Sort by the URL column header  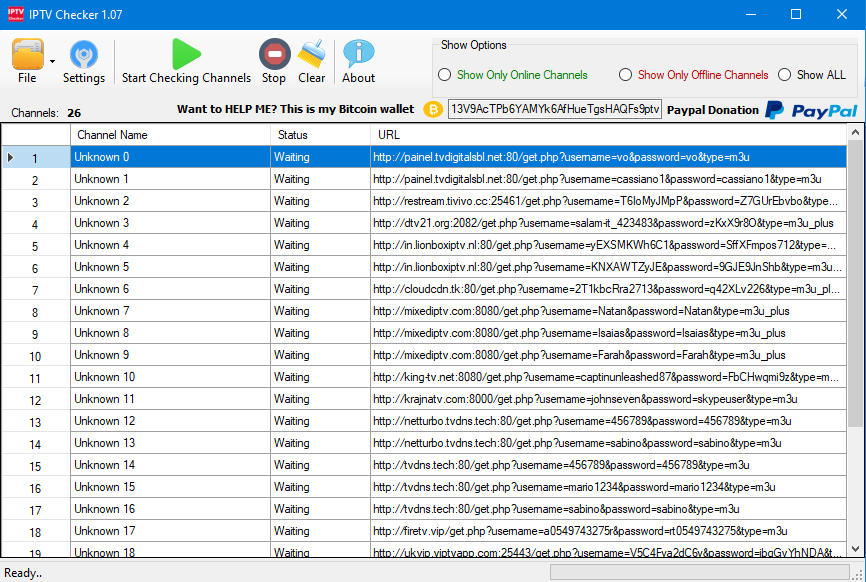(x=608, y=135)
